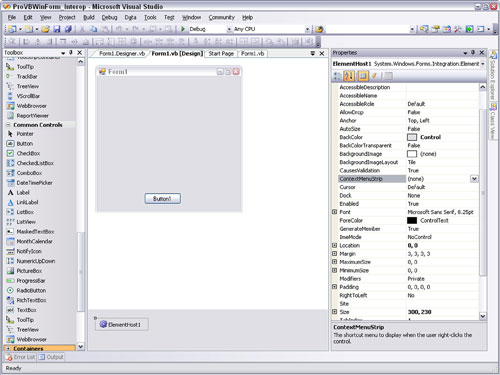The height and width of the screenshot is (375, 500).
Task: Open the Object Browser toolbar icon
Action: 447,29
